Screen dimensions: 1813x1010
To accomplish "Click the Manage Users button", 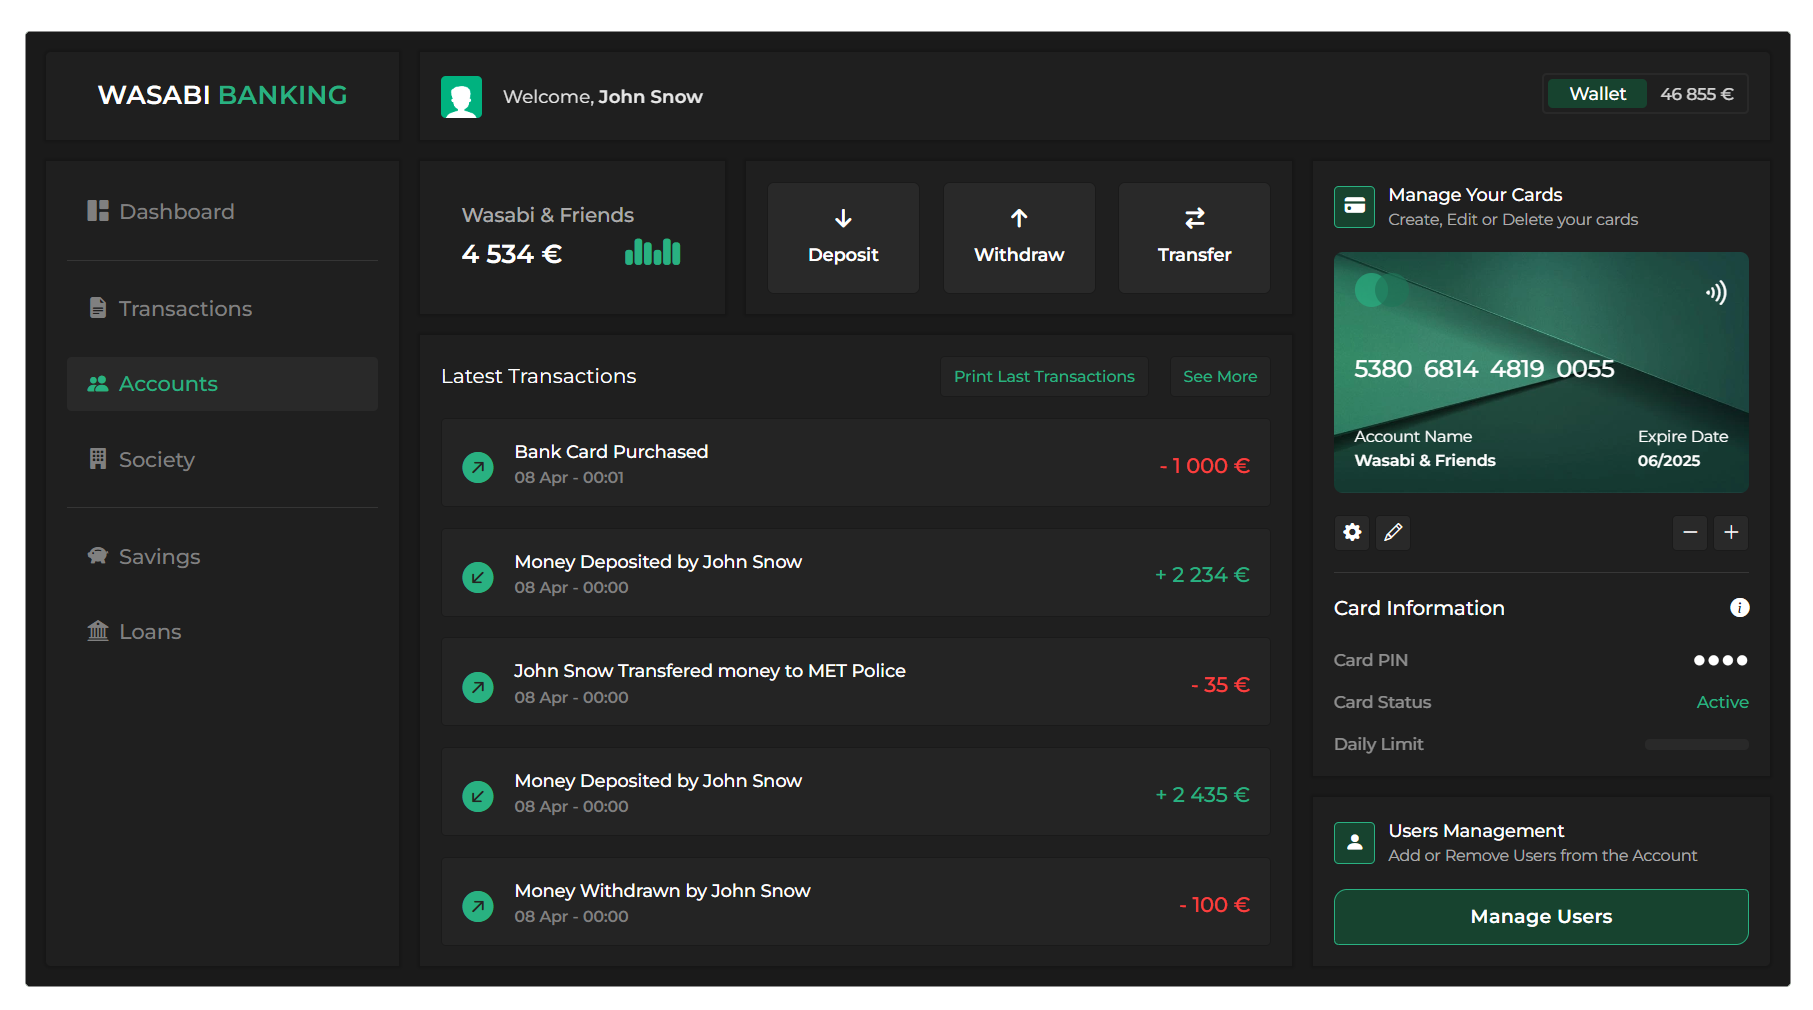I will 1540,917.
